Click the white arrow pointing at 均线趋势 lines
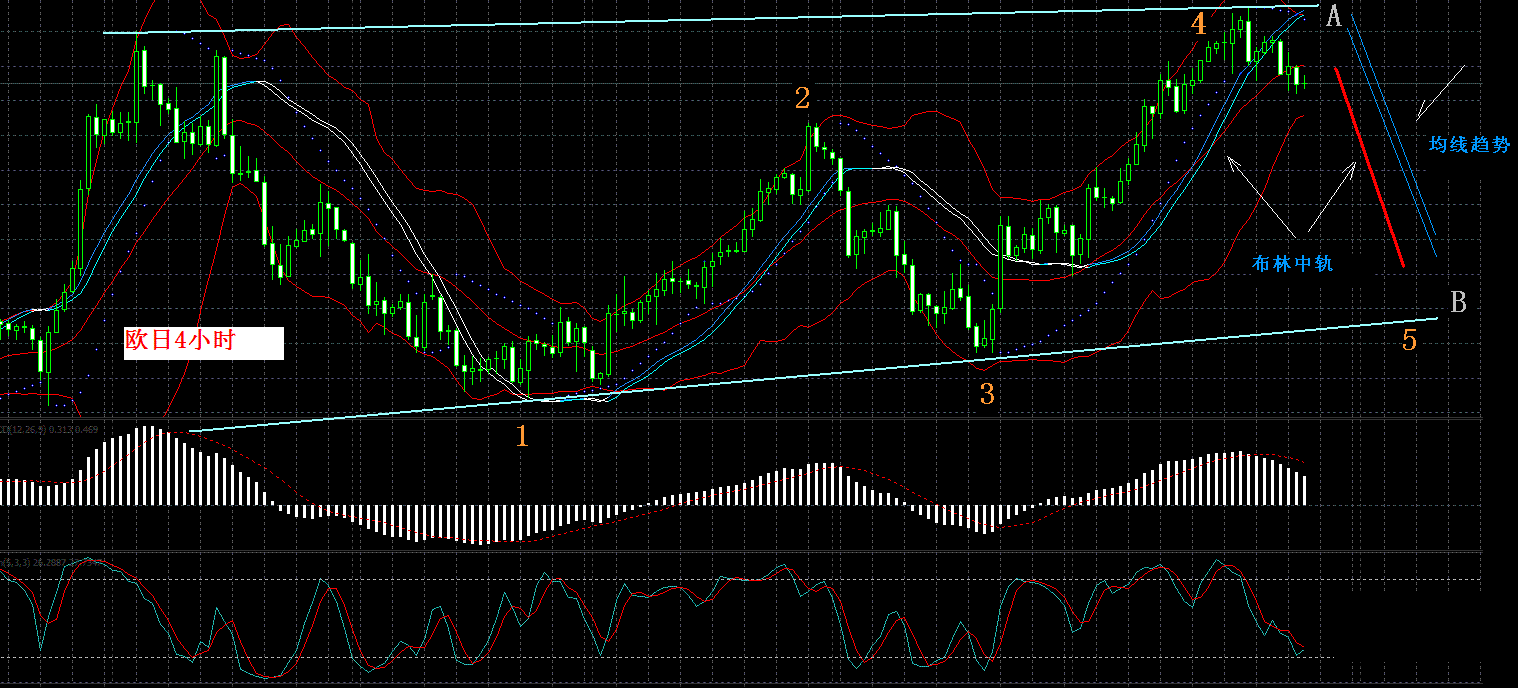1518x688 pixels. click(1440, 90)
